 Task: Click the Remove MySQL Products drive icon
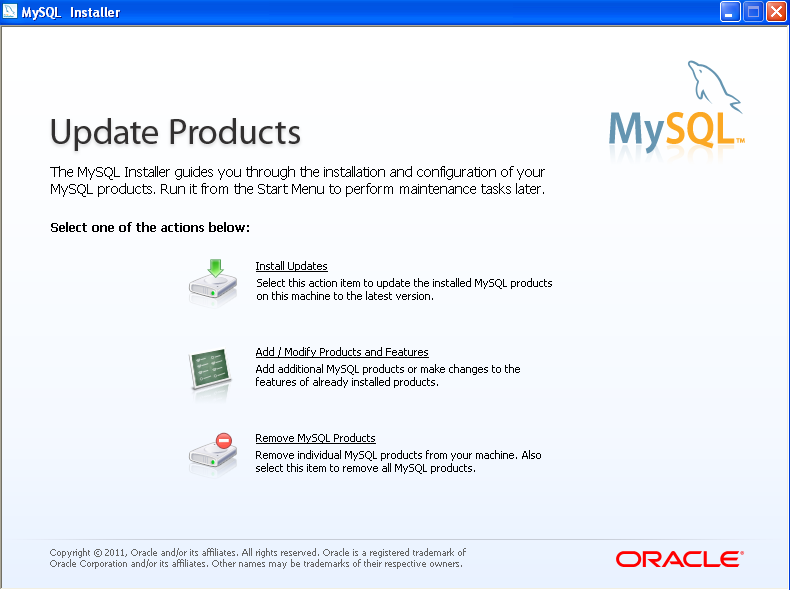213,452
